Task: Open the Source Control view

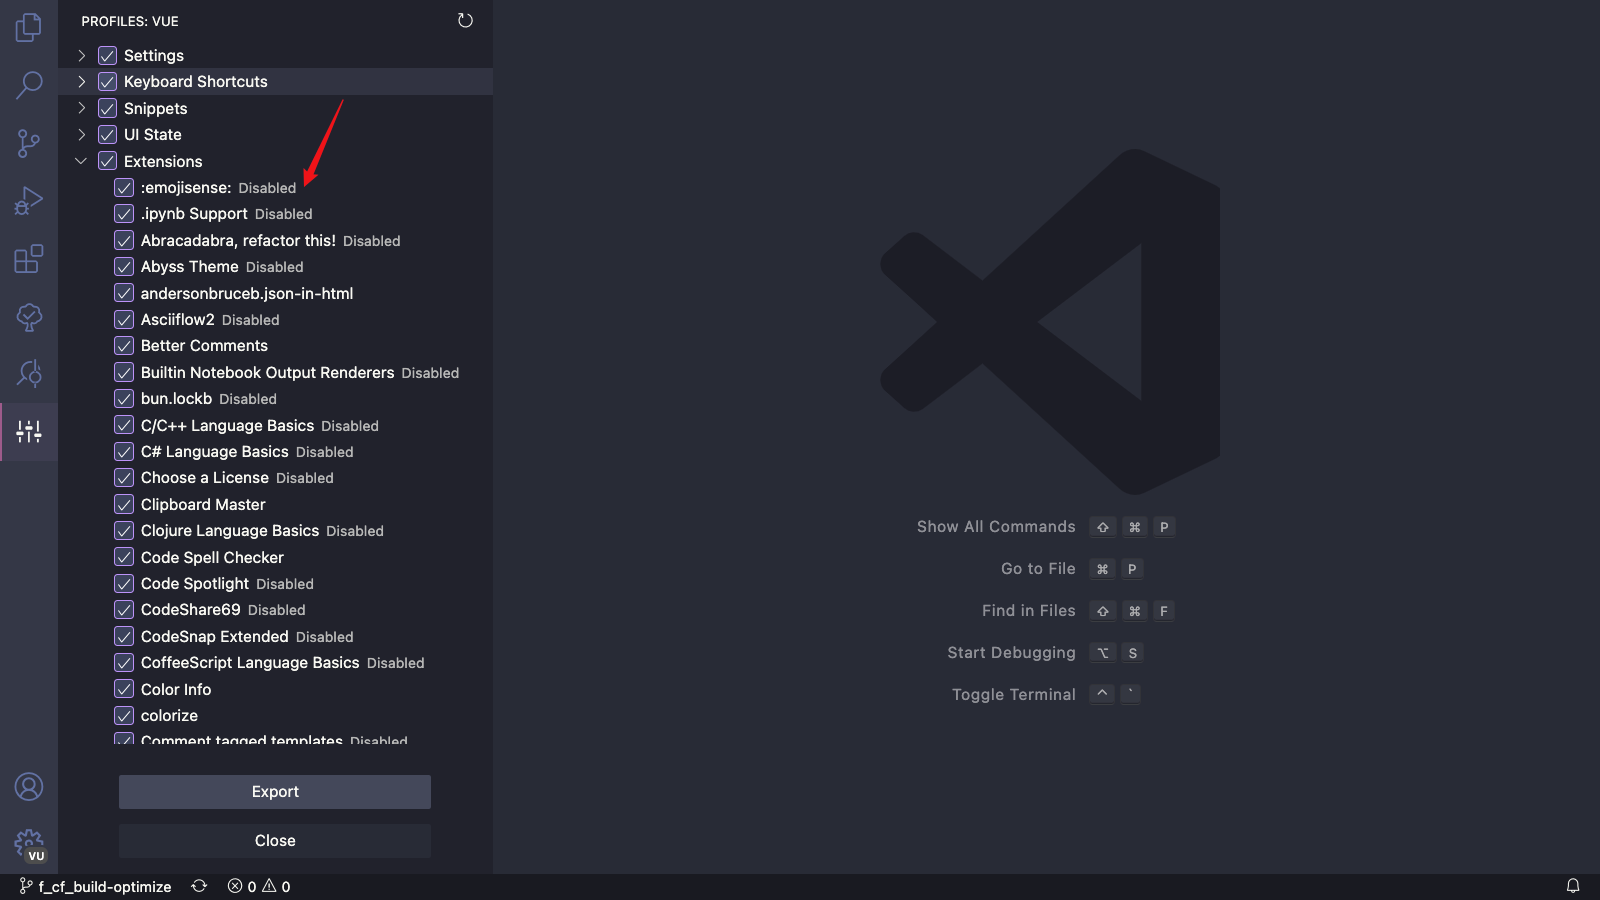Action: pos(28,143)
